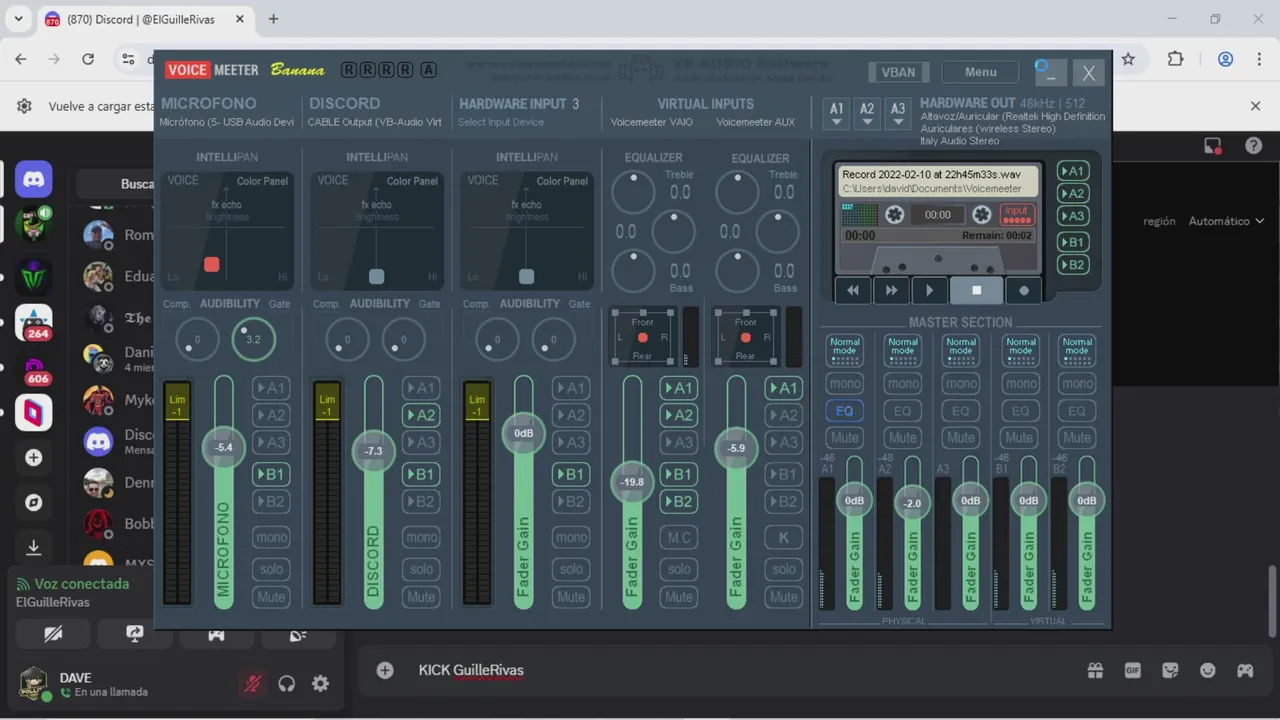
Task: Rewind the Voicemeeter cassette recorder
Action: pos(853,290)
